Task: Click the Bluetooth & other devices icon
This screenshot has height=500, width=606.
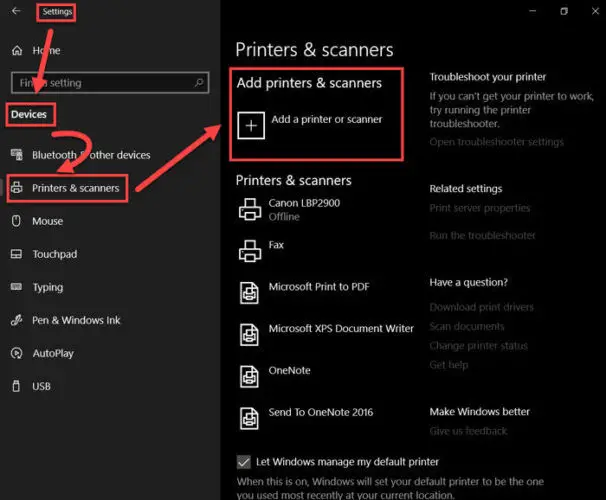Action: click(x=17, y=155)
